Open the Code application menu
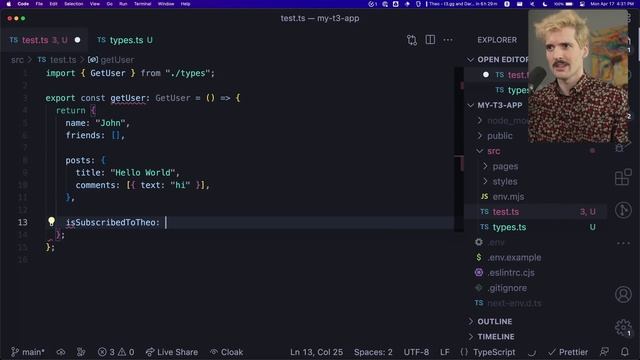 23,4
